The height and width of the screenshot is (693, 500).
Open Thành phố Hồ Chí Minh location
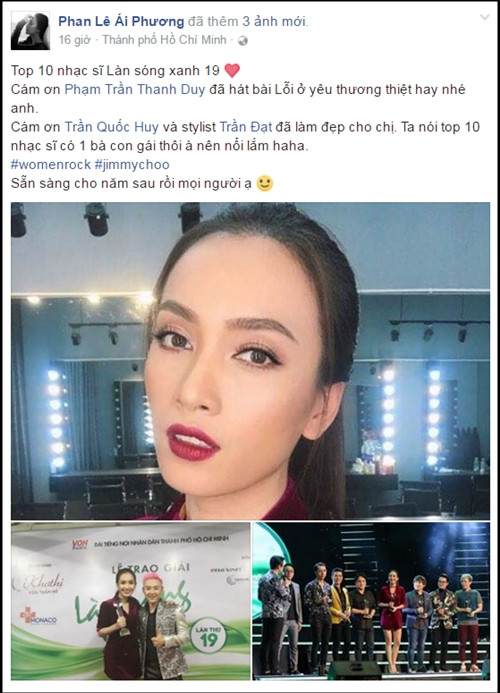coord(164,40)
